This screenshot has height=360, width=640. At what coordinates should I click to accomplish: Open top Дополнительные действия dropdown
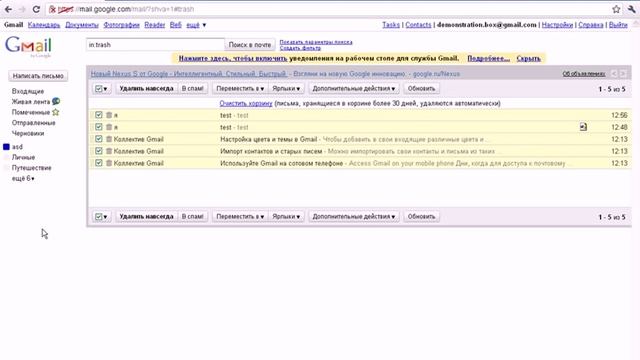(354, 88)
